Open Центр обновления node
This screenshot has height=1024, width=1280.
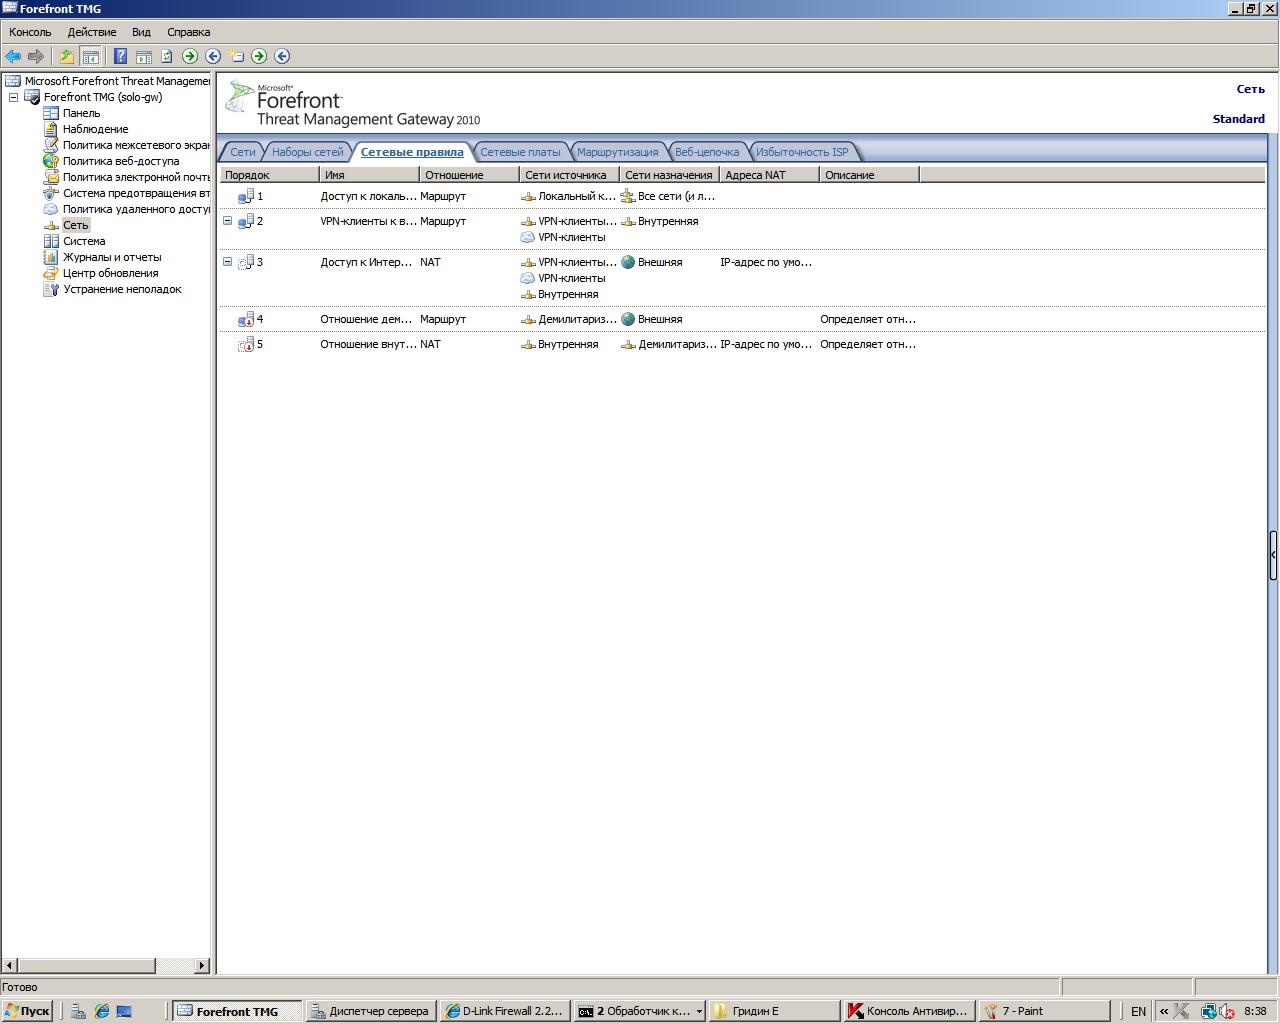pos(110,273)
